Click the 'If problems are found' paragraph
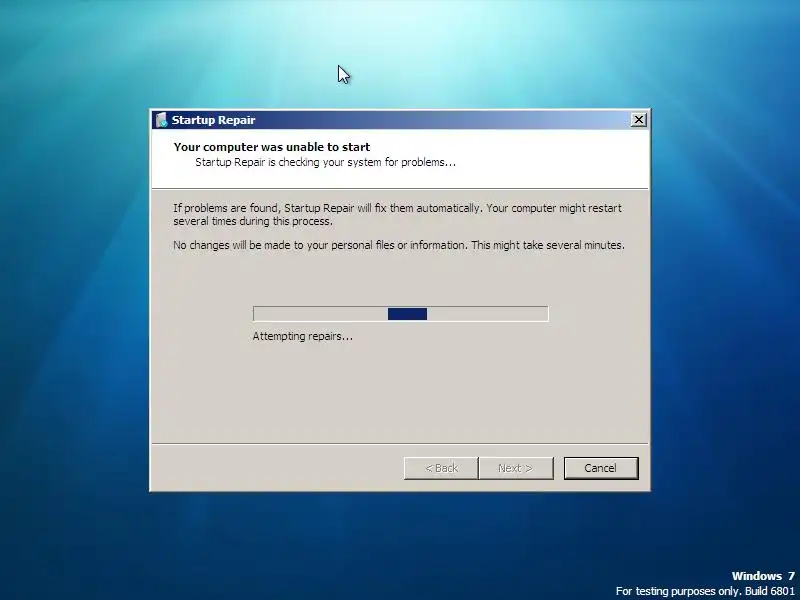 tap(397, 215)
